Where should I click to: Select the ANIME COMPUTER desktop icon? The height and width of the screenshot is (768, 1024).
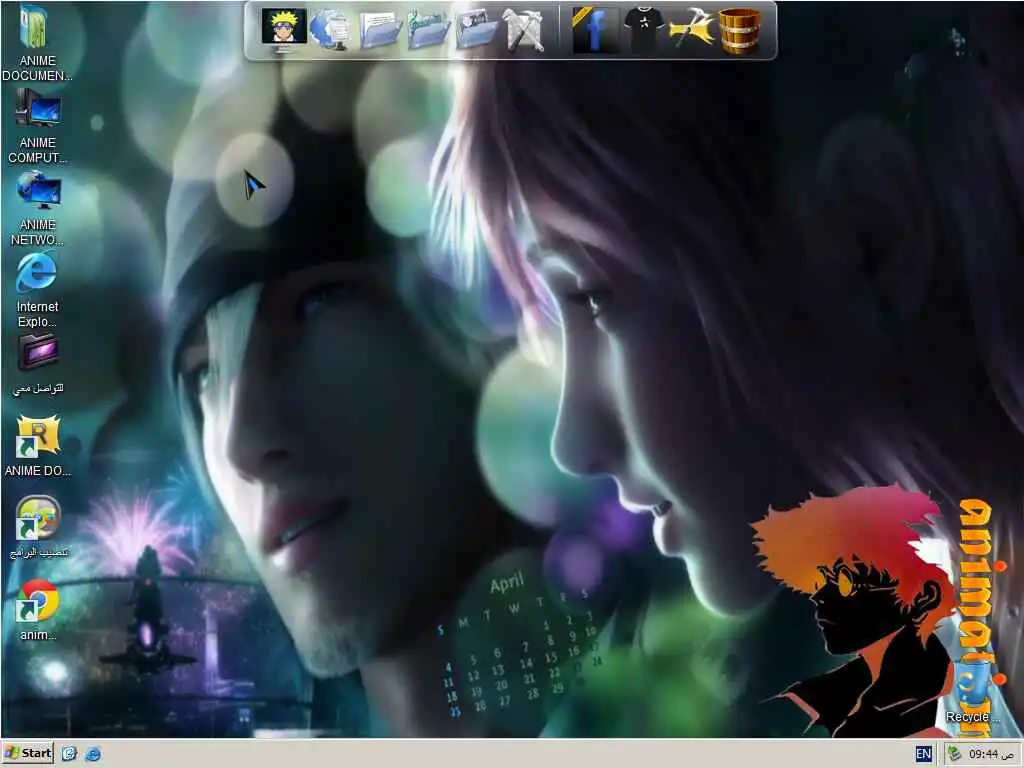coord(37,127)
